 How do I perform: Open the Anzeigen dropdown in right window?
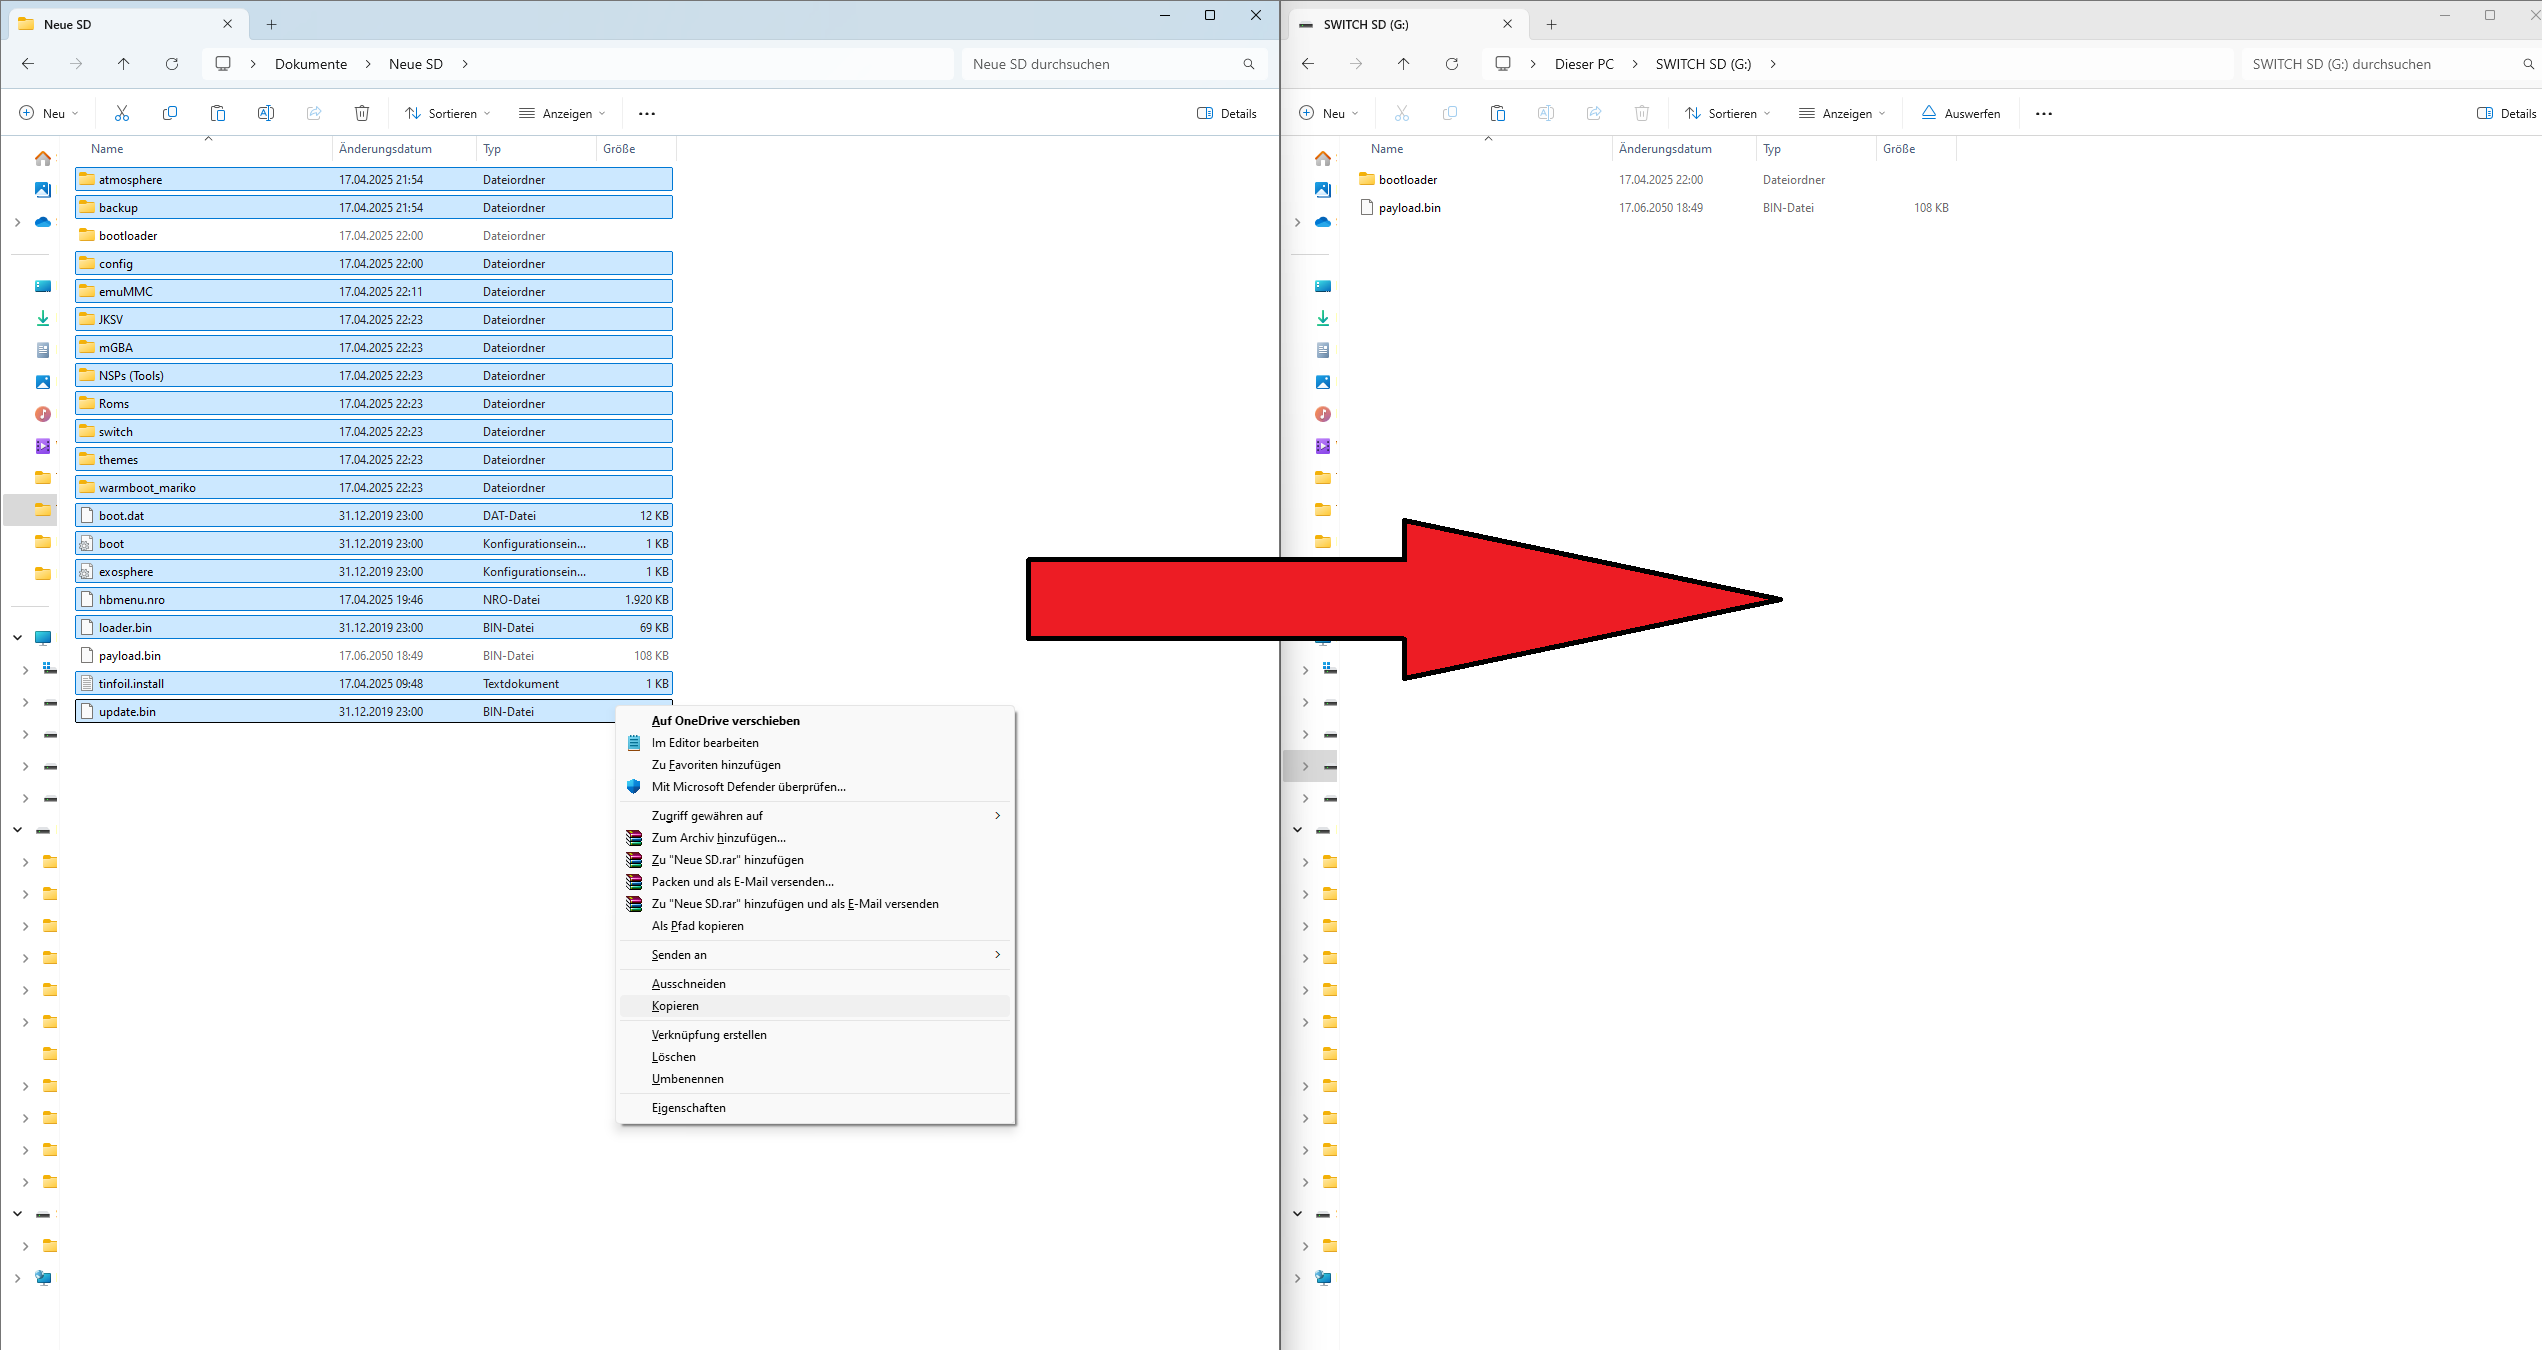coord(1841,113)
